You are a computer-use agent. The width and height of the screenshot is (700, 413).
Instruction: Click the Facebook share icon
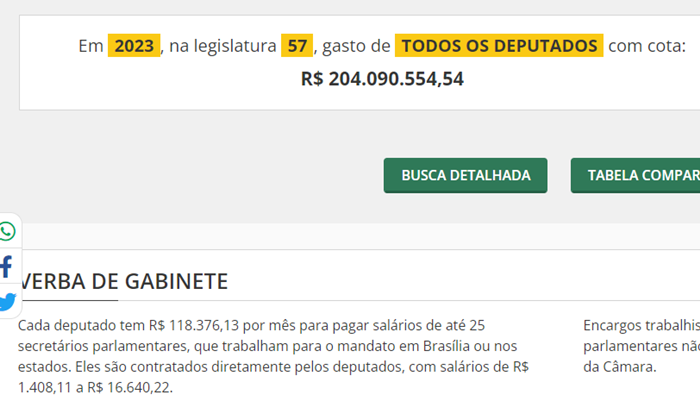tap(7, 266)
